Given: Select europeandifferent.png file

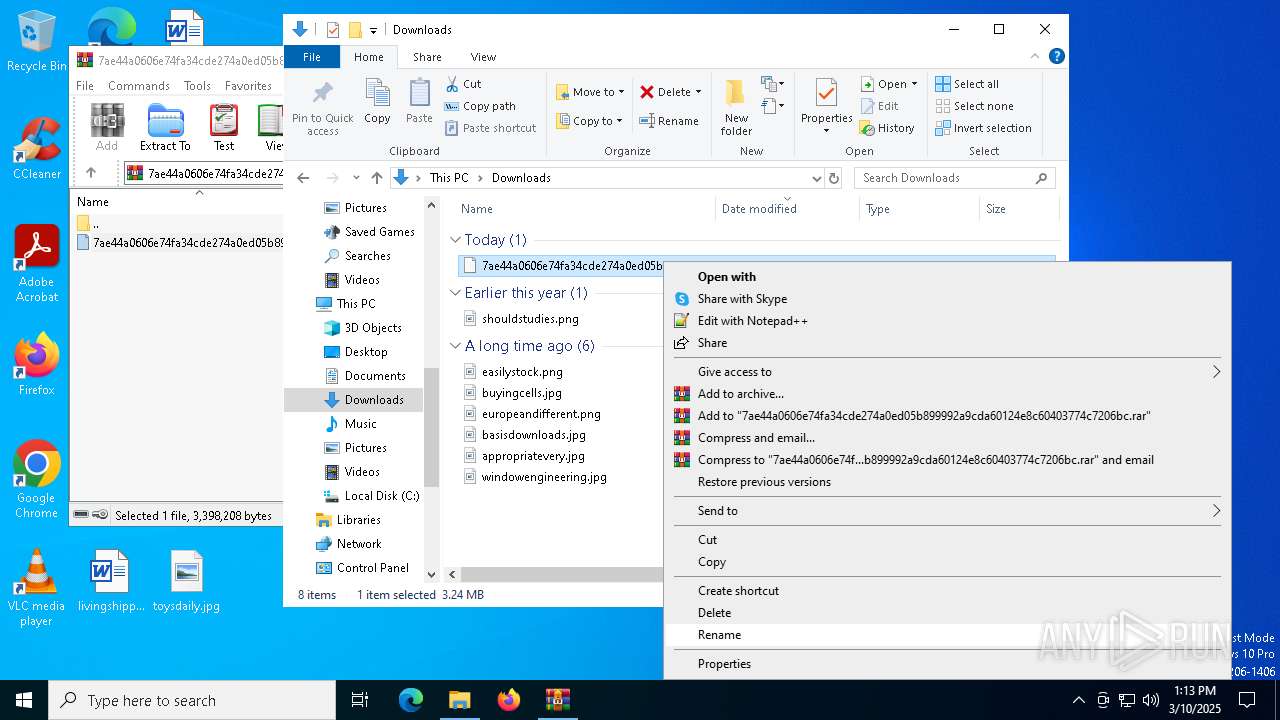Looking at the screenshot, I should click(x=541, y=414).
